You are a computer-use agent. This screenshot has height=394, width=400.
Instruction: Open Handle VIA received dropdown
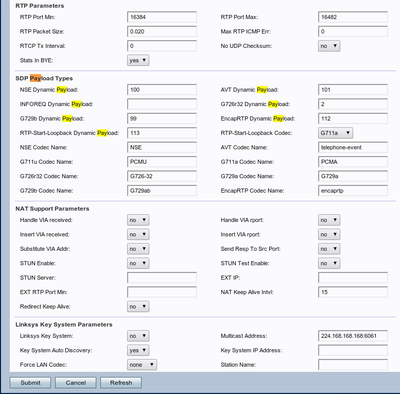(138, 220)
